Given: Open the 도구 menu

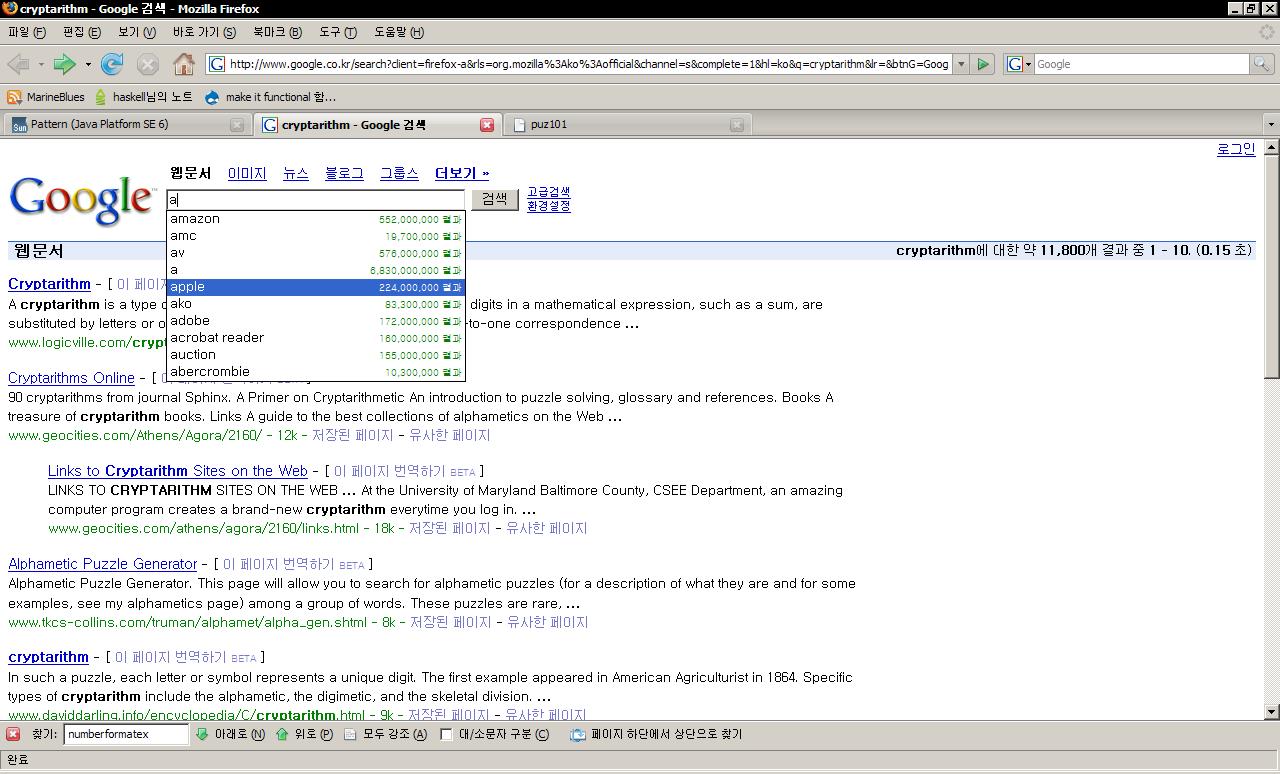Looking at the screenshot, I should click(x=337, y=32).
